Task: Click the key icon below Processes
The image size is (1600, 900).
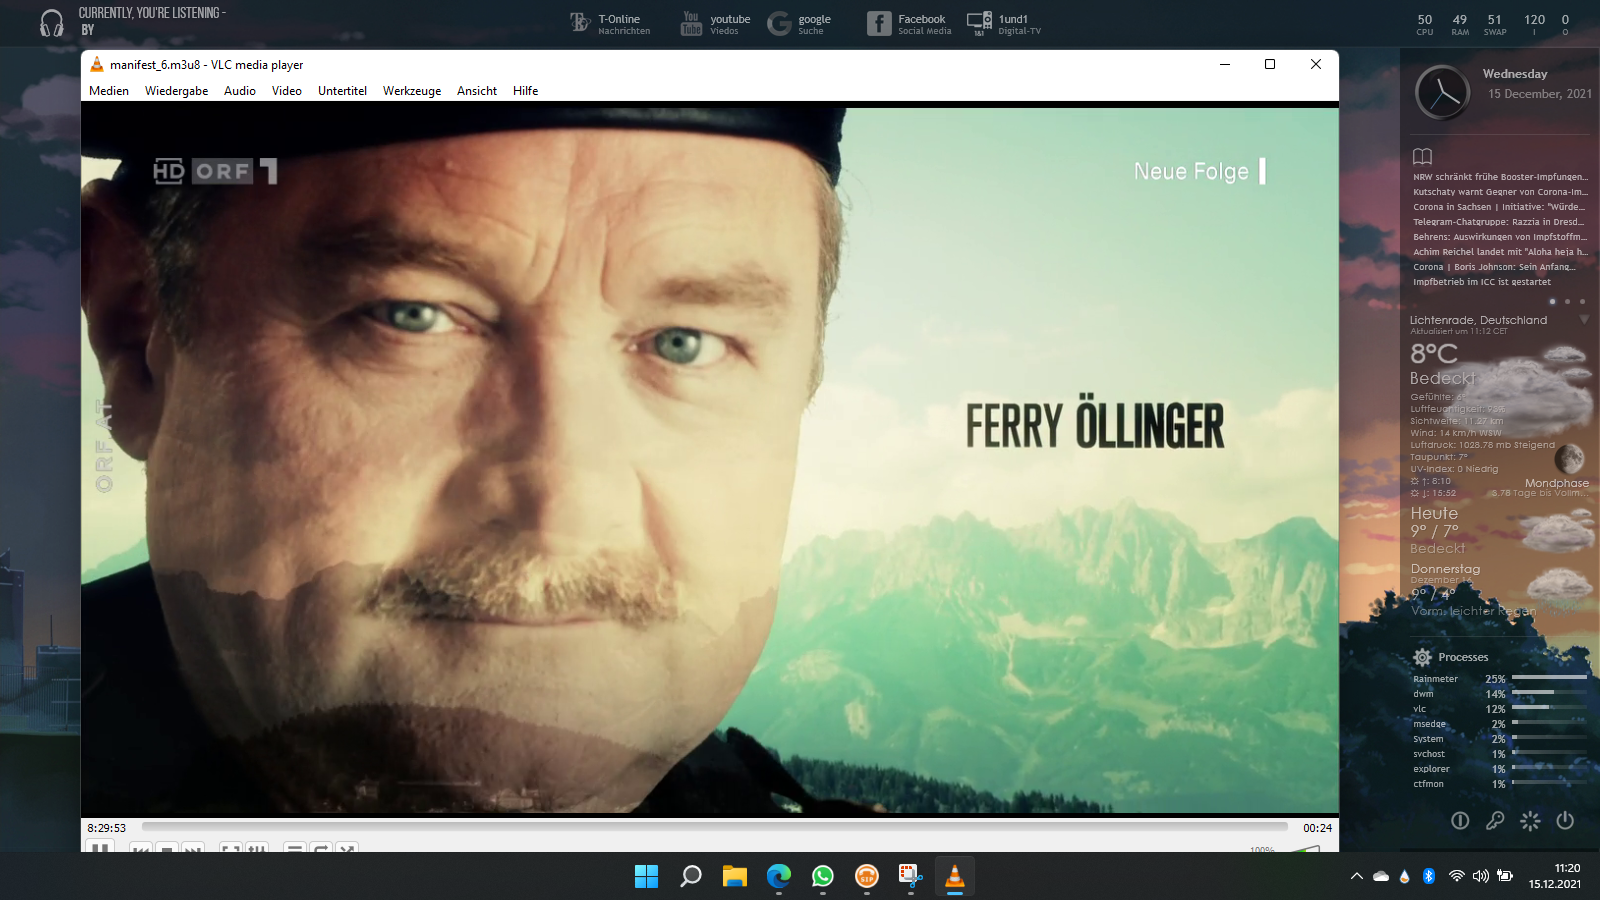Action: coord(1495,820)
